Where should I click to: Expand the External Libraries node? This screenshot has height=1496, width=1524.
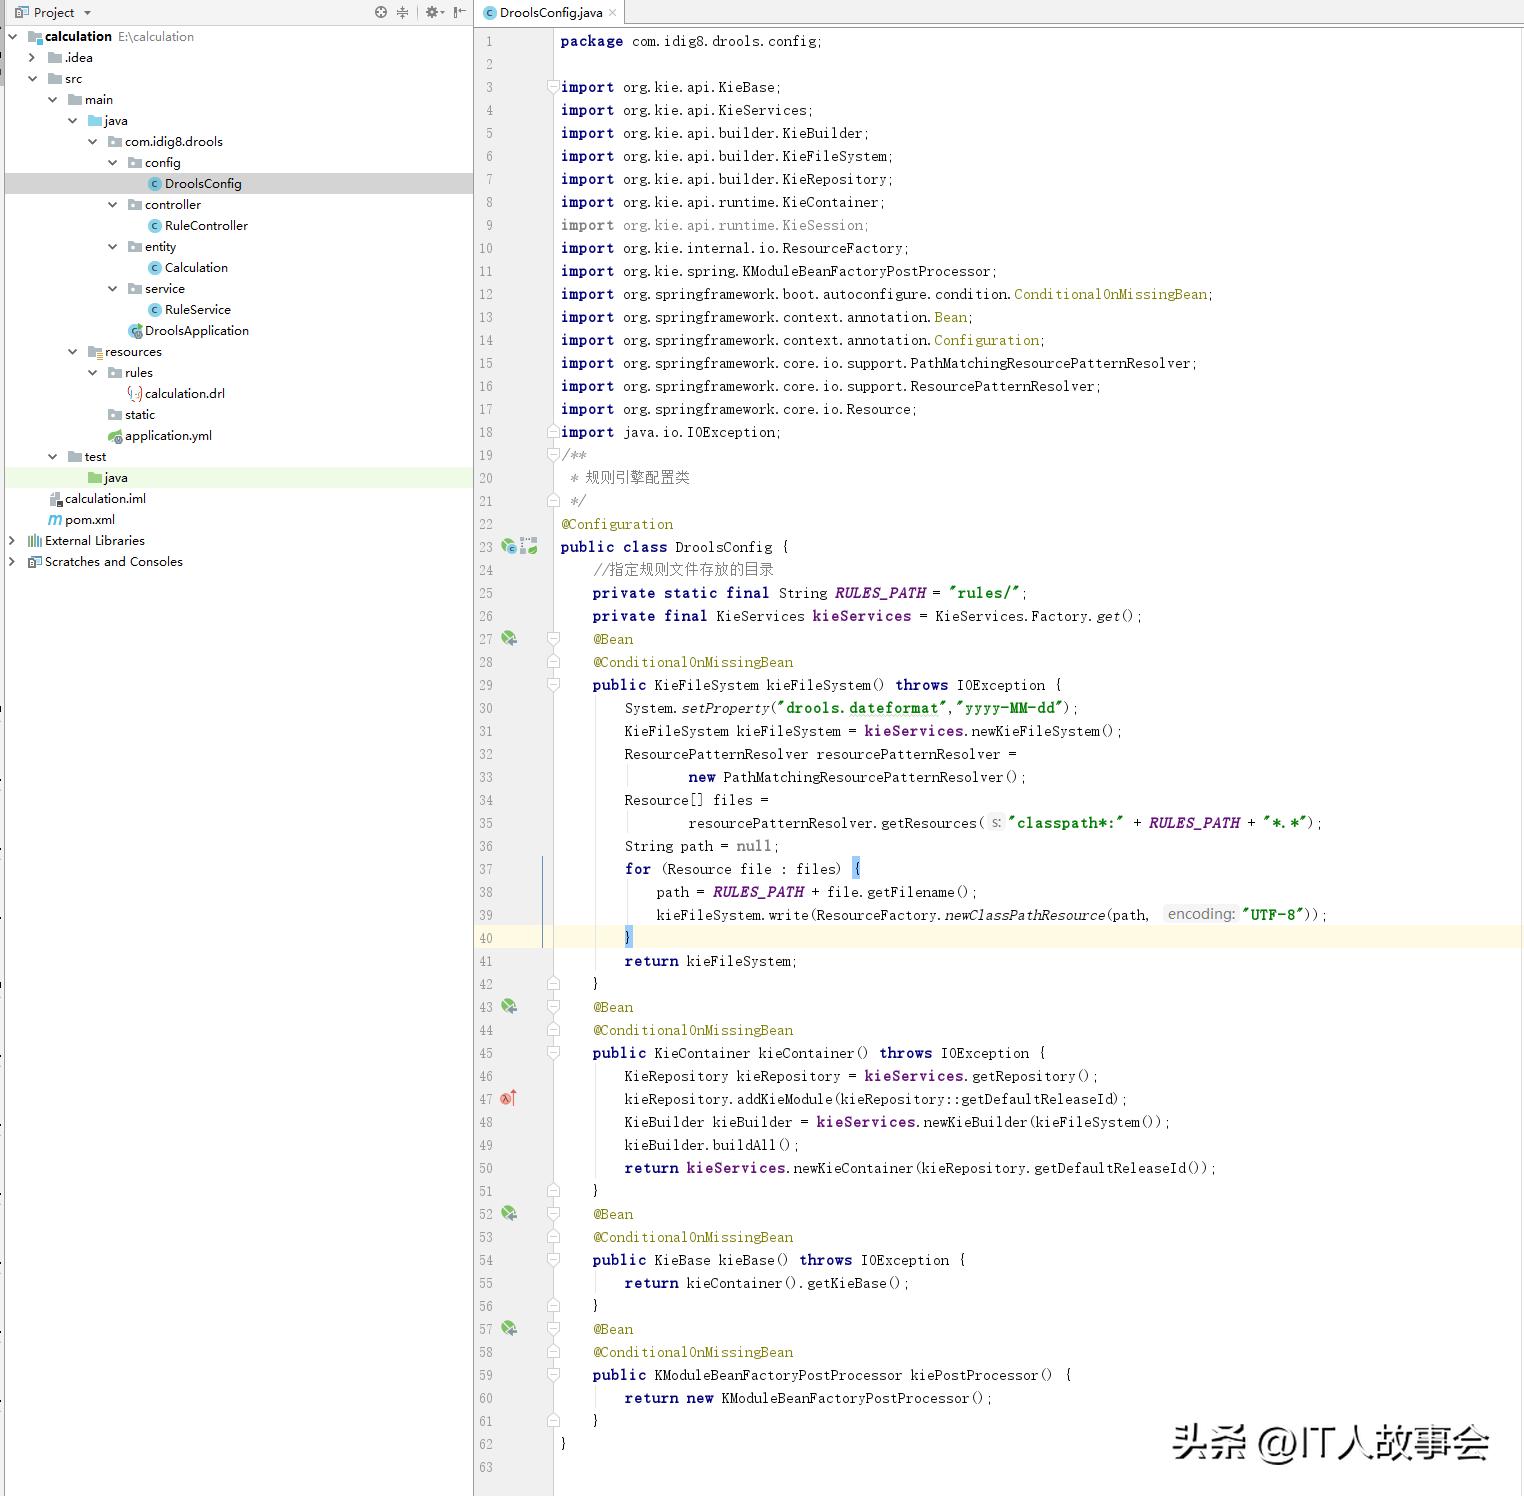coord(12,540)
